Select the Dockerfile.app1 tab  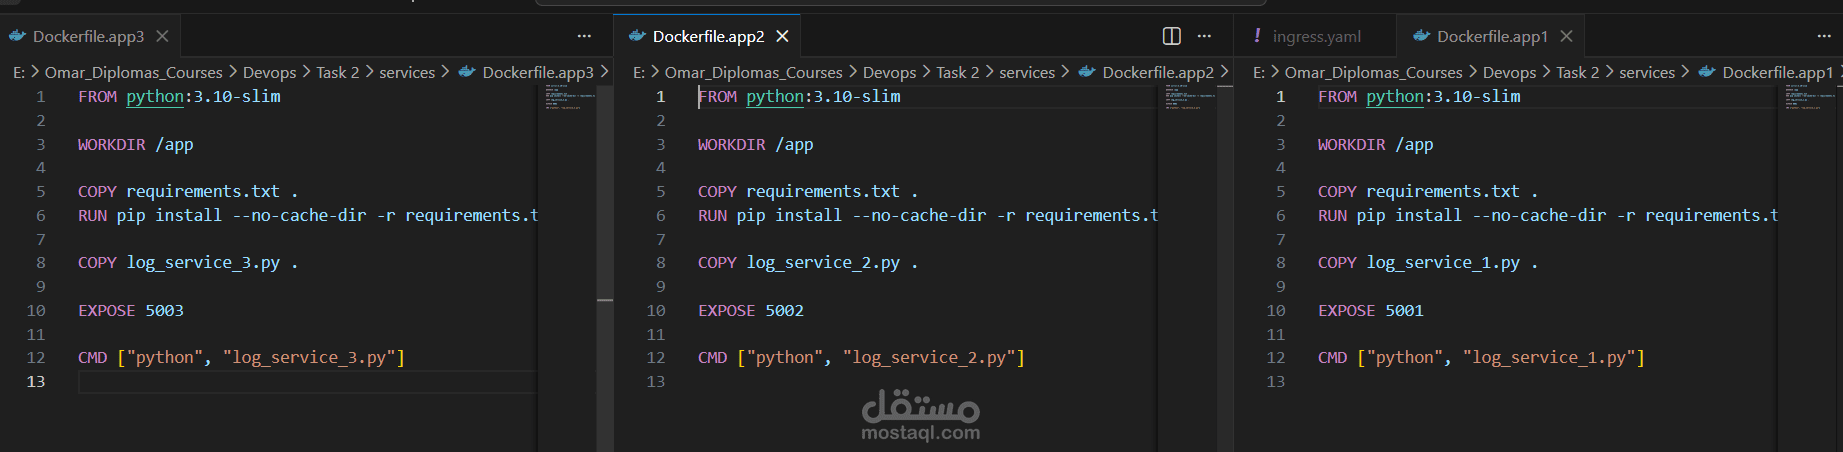point(1492,36)
